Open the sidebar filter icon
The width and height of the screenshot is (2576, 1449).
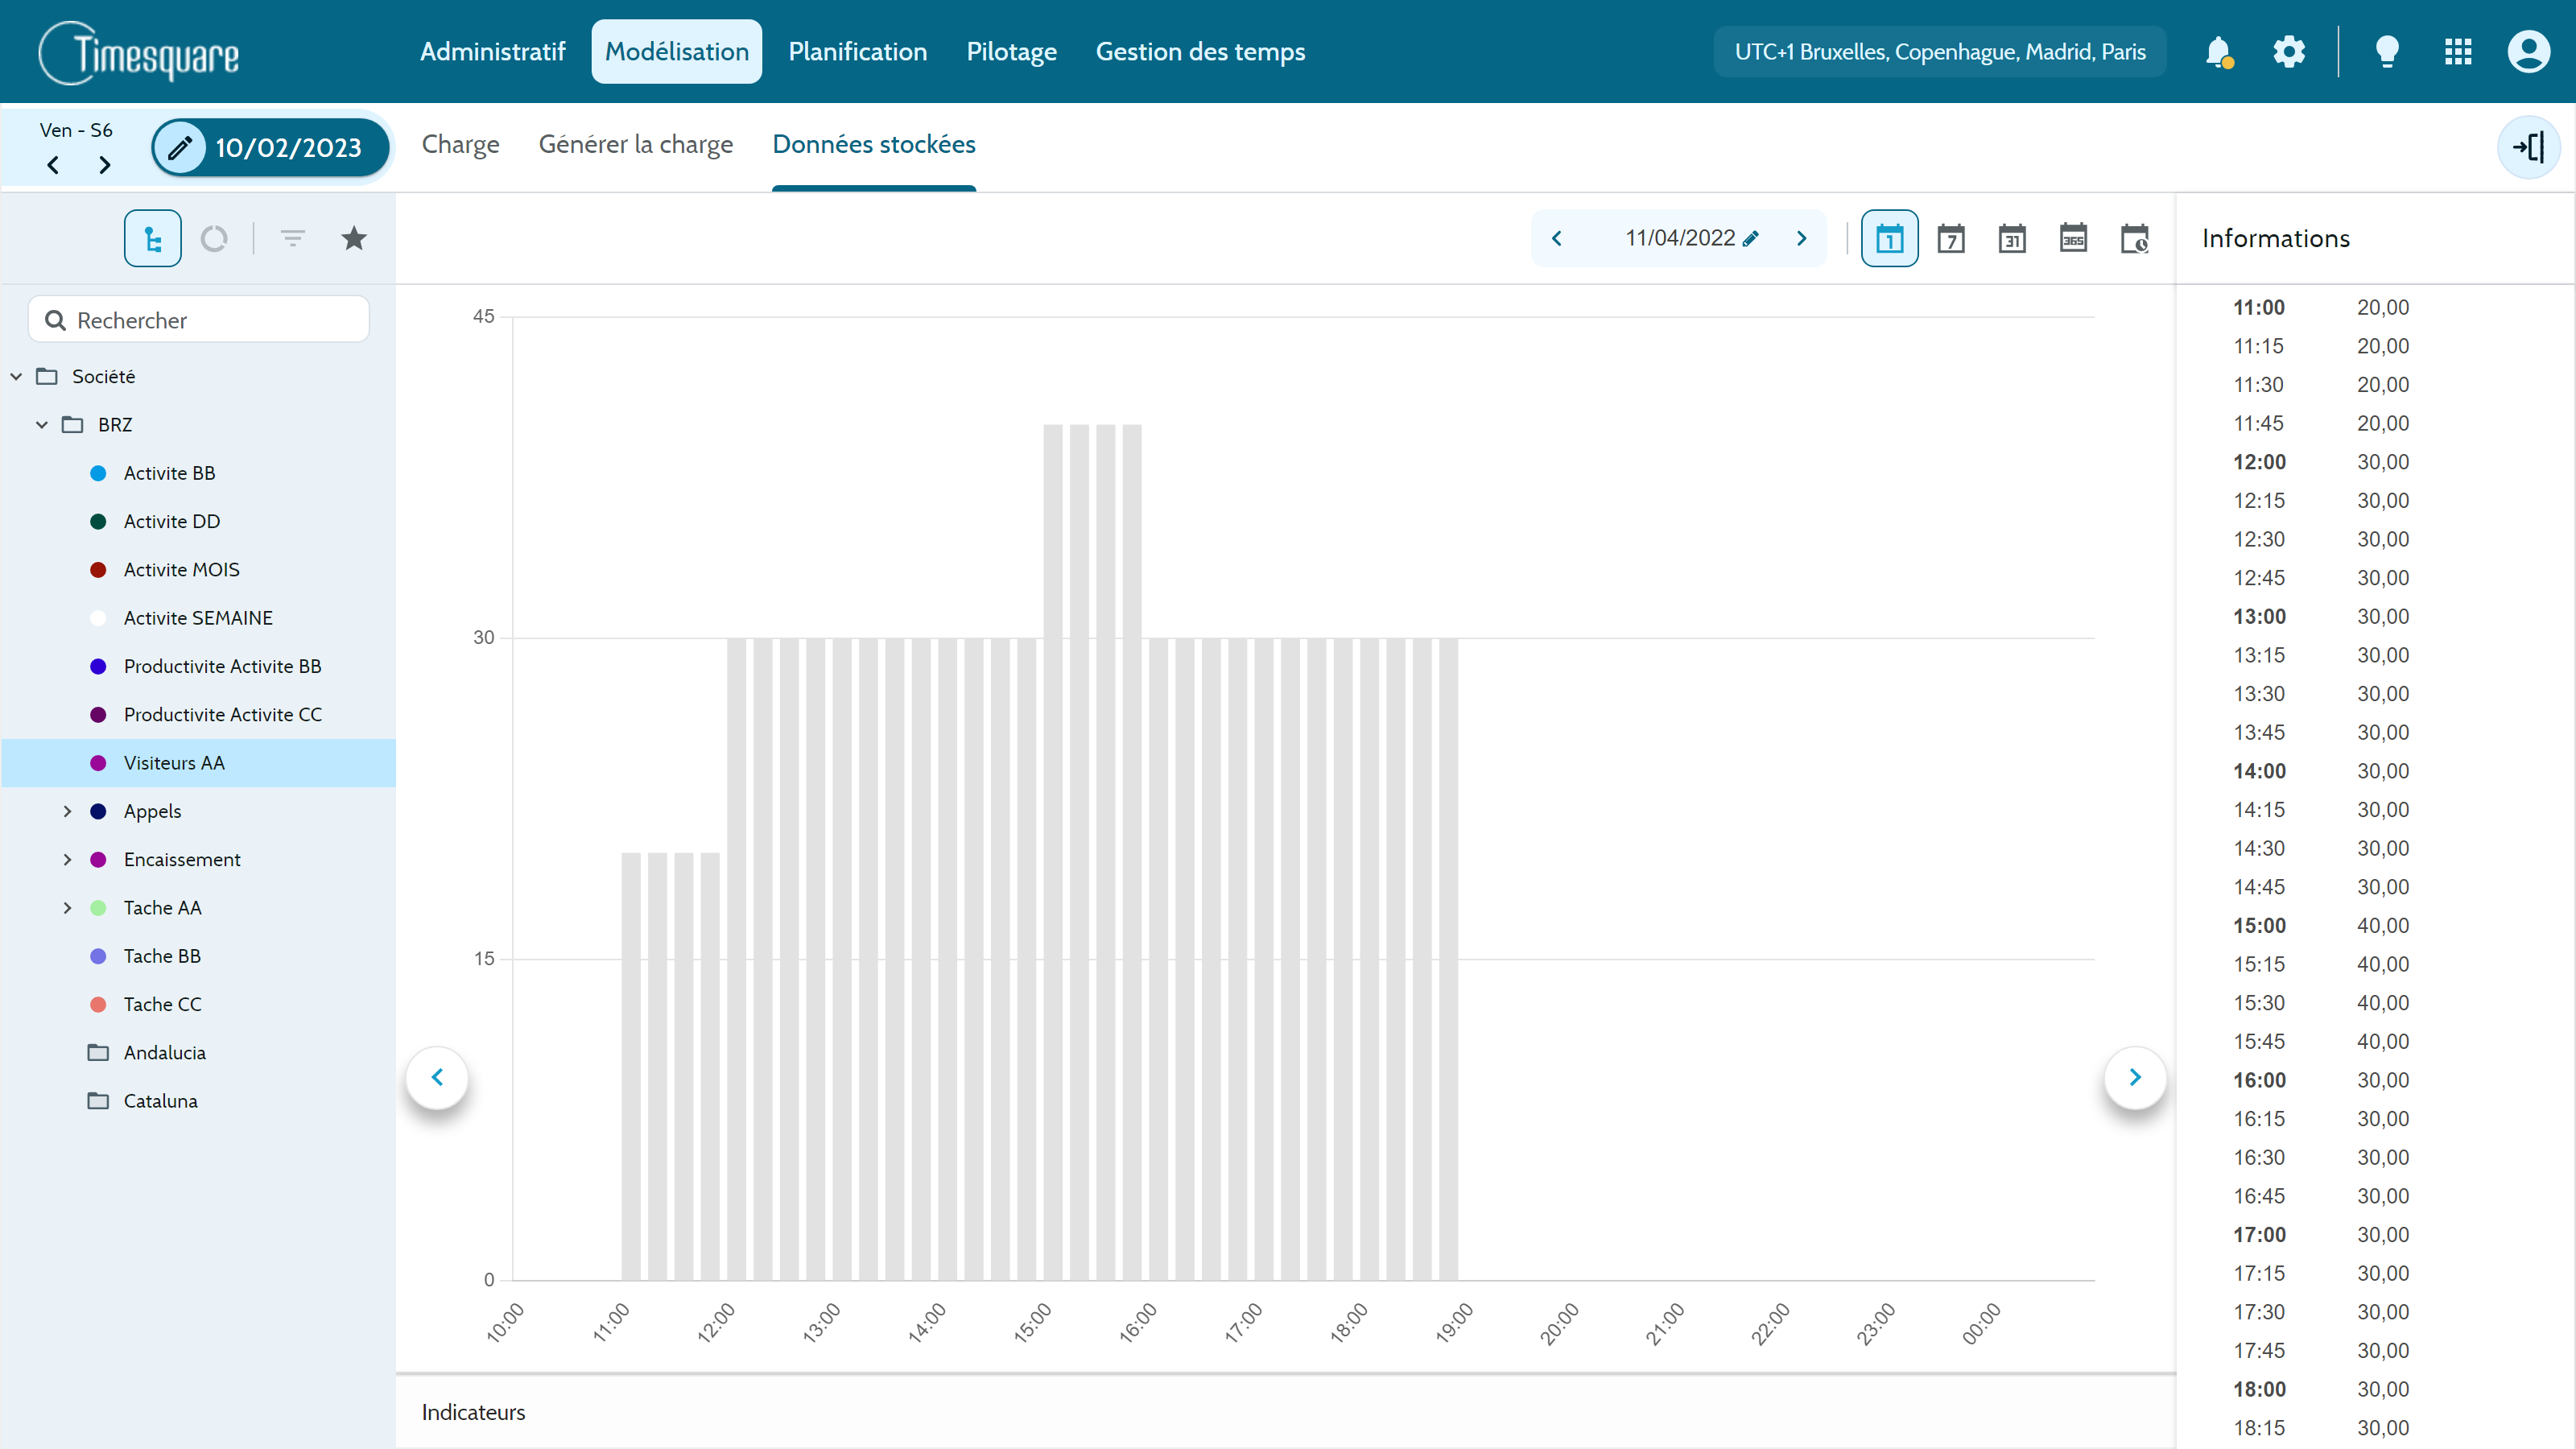point(292,238)
